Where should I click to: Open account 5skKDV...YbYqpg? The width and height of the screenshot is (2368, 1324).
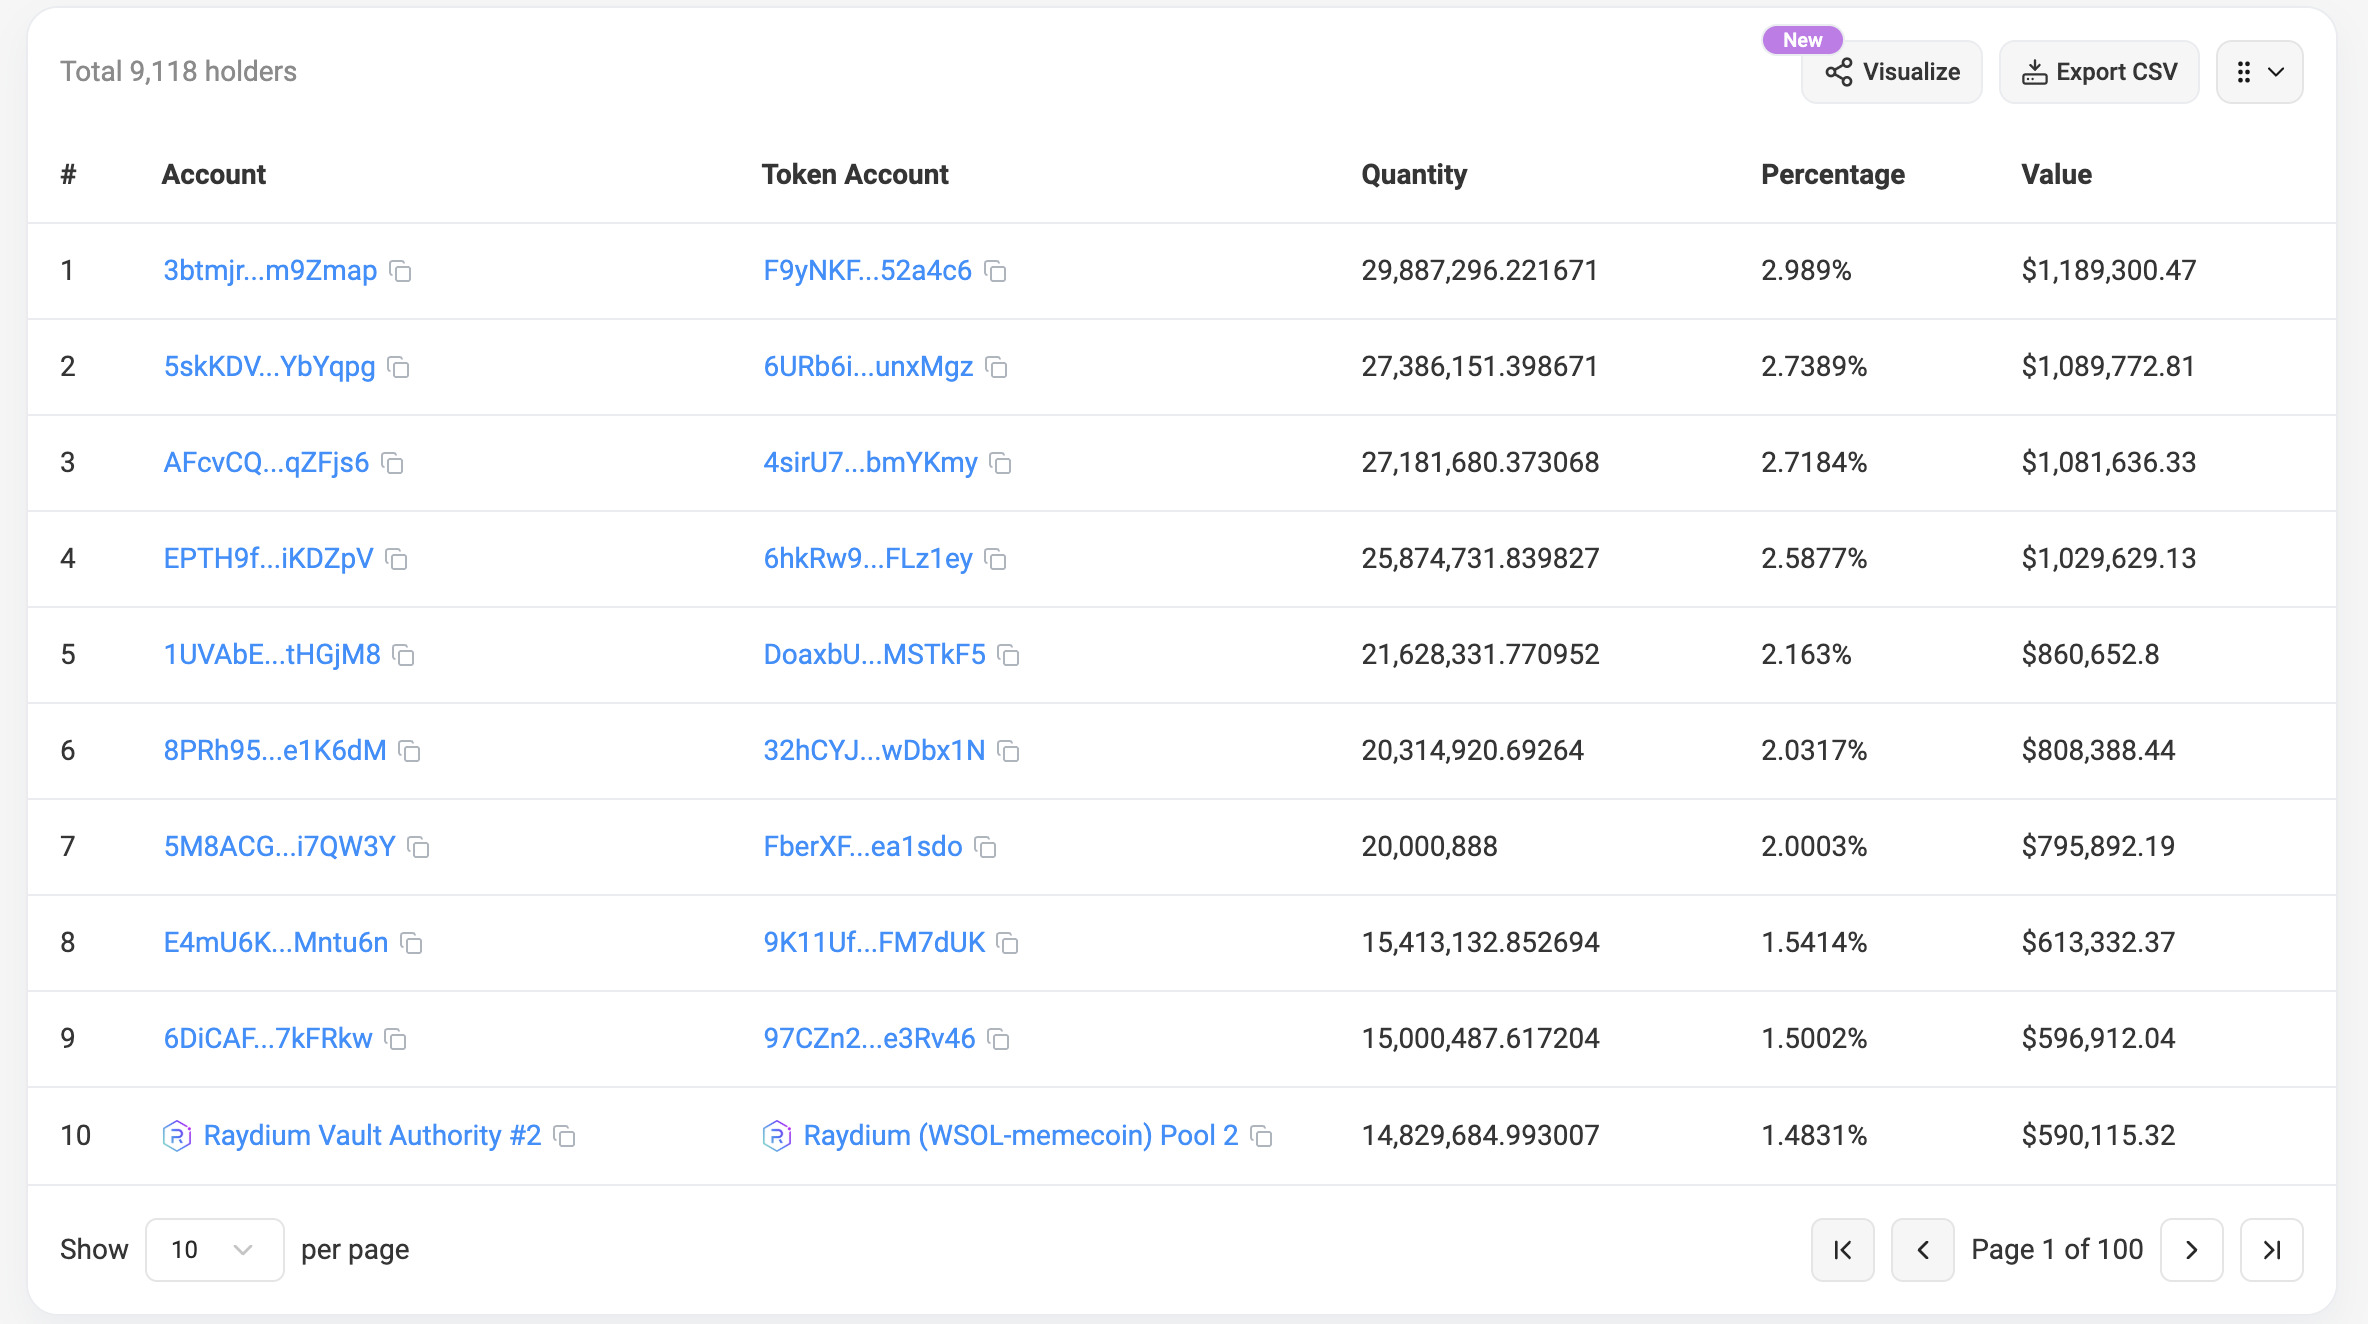coord(269,366)
